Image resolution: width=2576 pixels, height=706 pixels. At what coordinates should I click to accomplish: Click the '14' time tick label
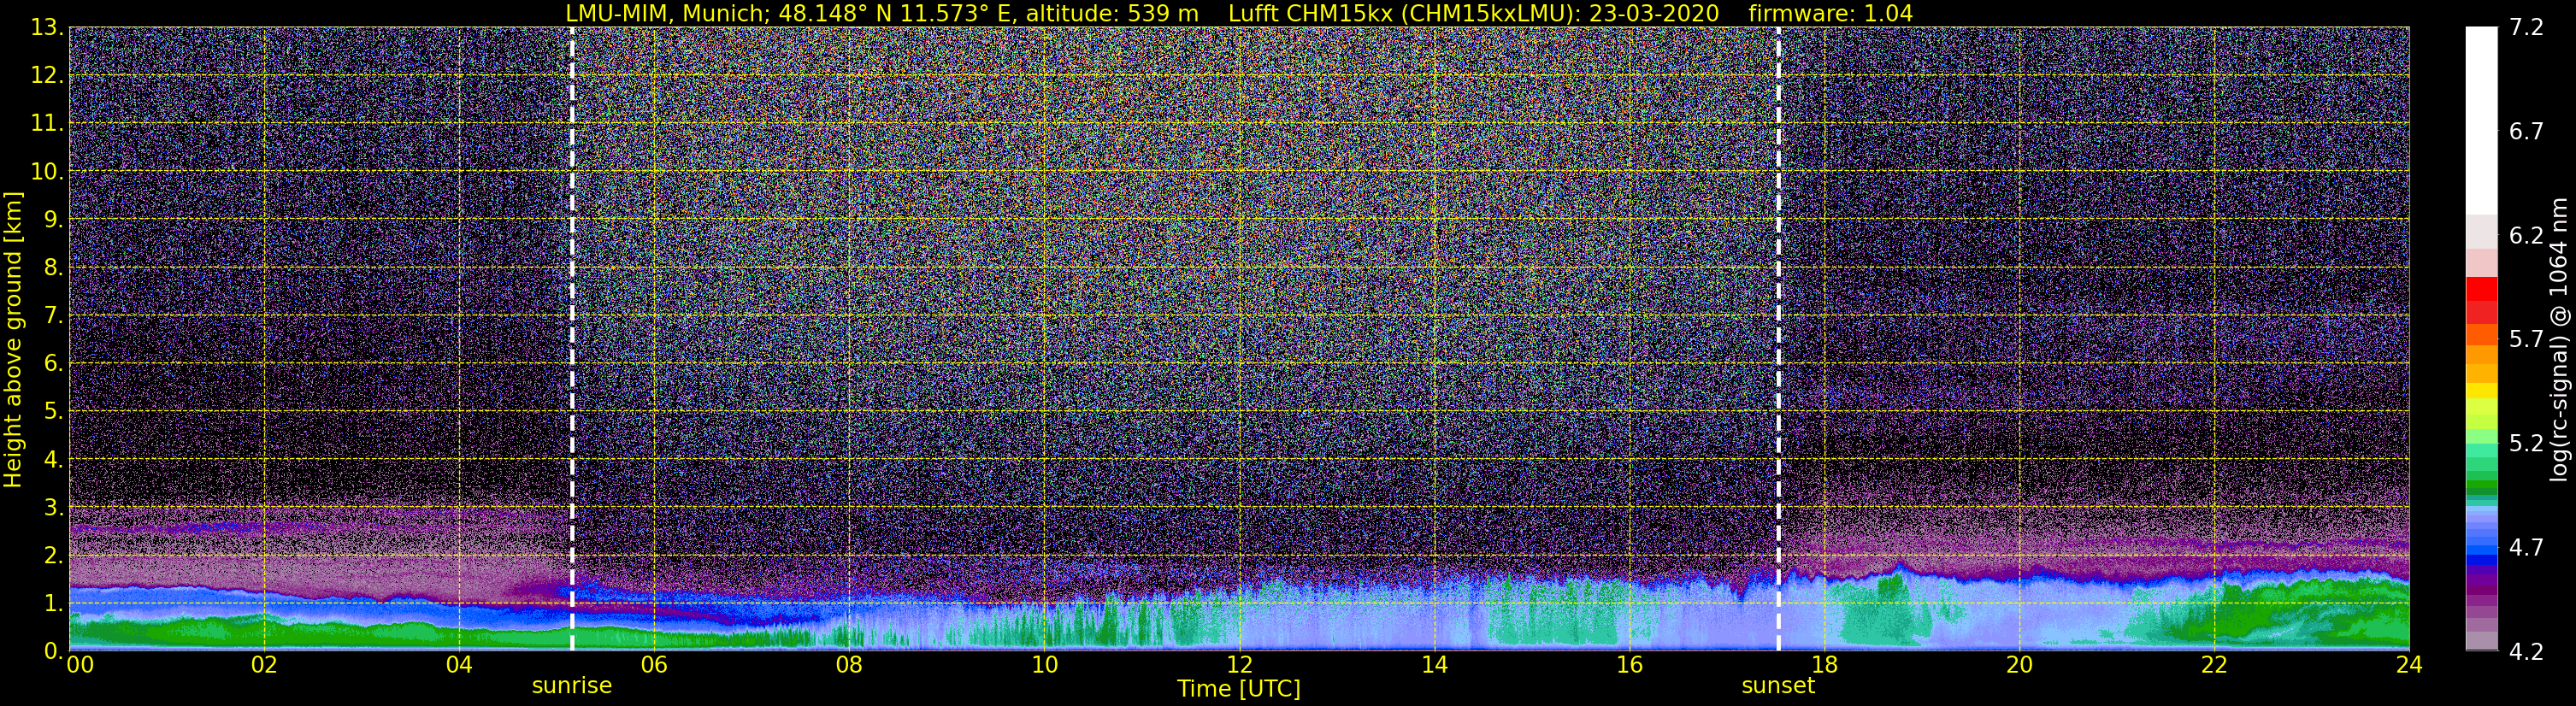pos(1433,665)
